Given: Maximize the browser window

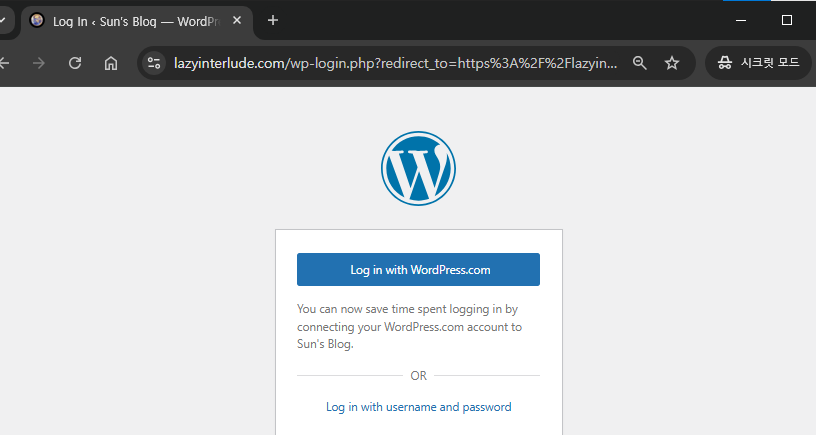Looking at the screenshot, I should coord(787,20).
